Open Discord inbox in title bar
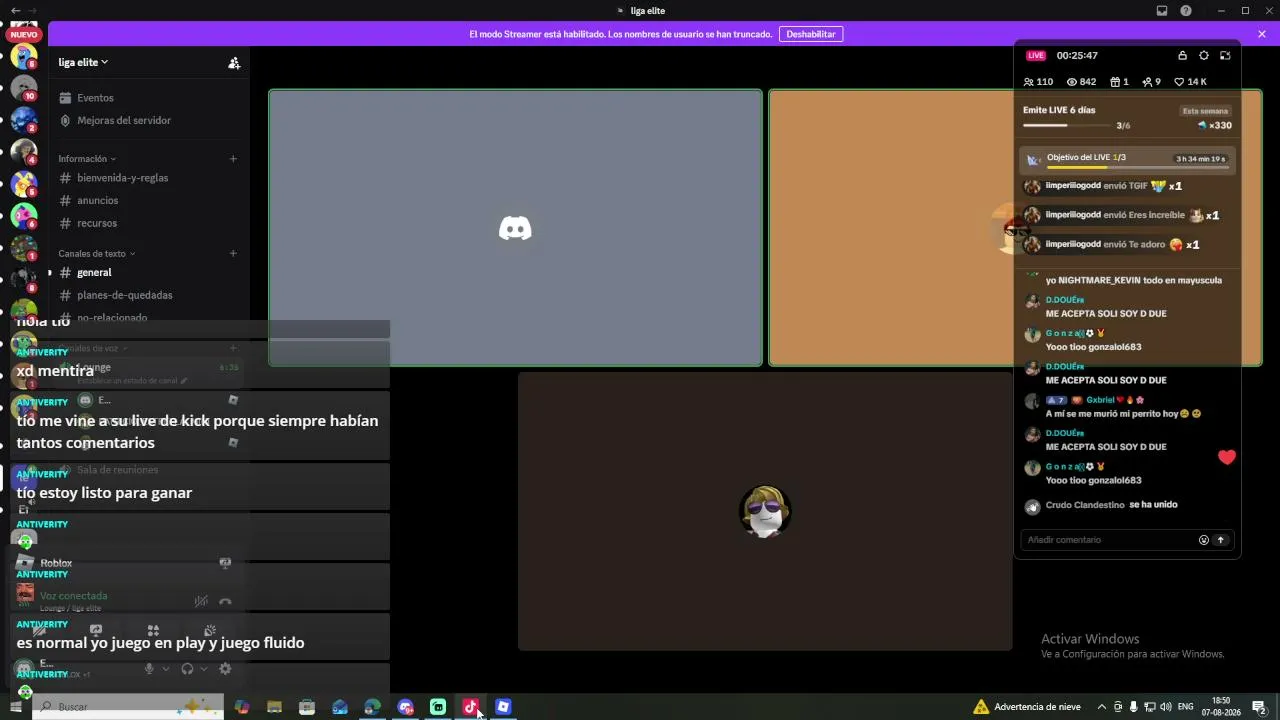 coord(1162,11)
